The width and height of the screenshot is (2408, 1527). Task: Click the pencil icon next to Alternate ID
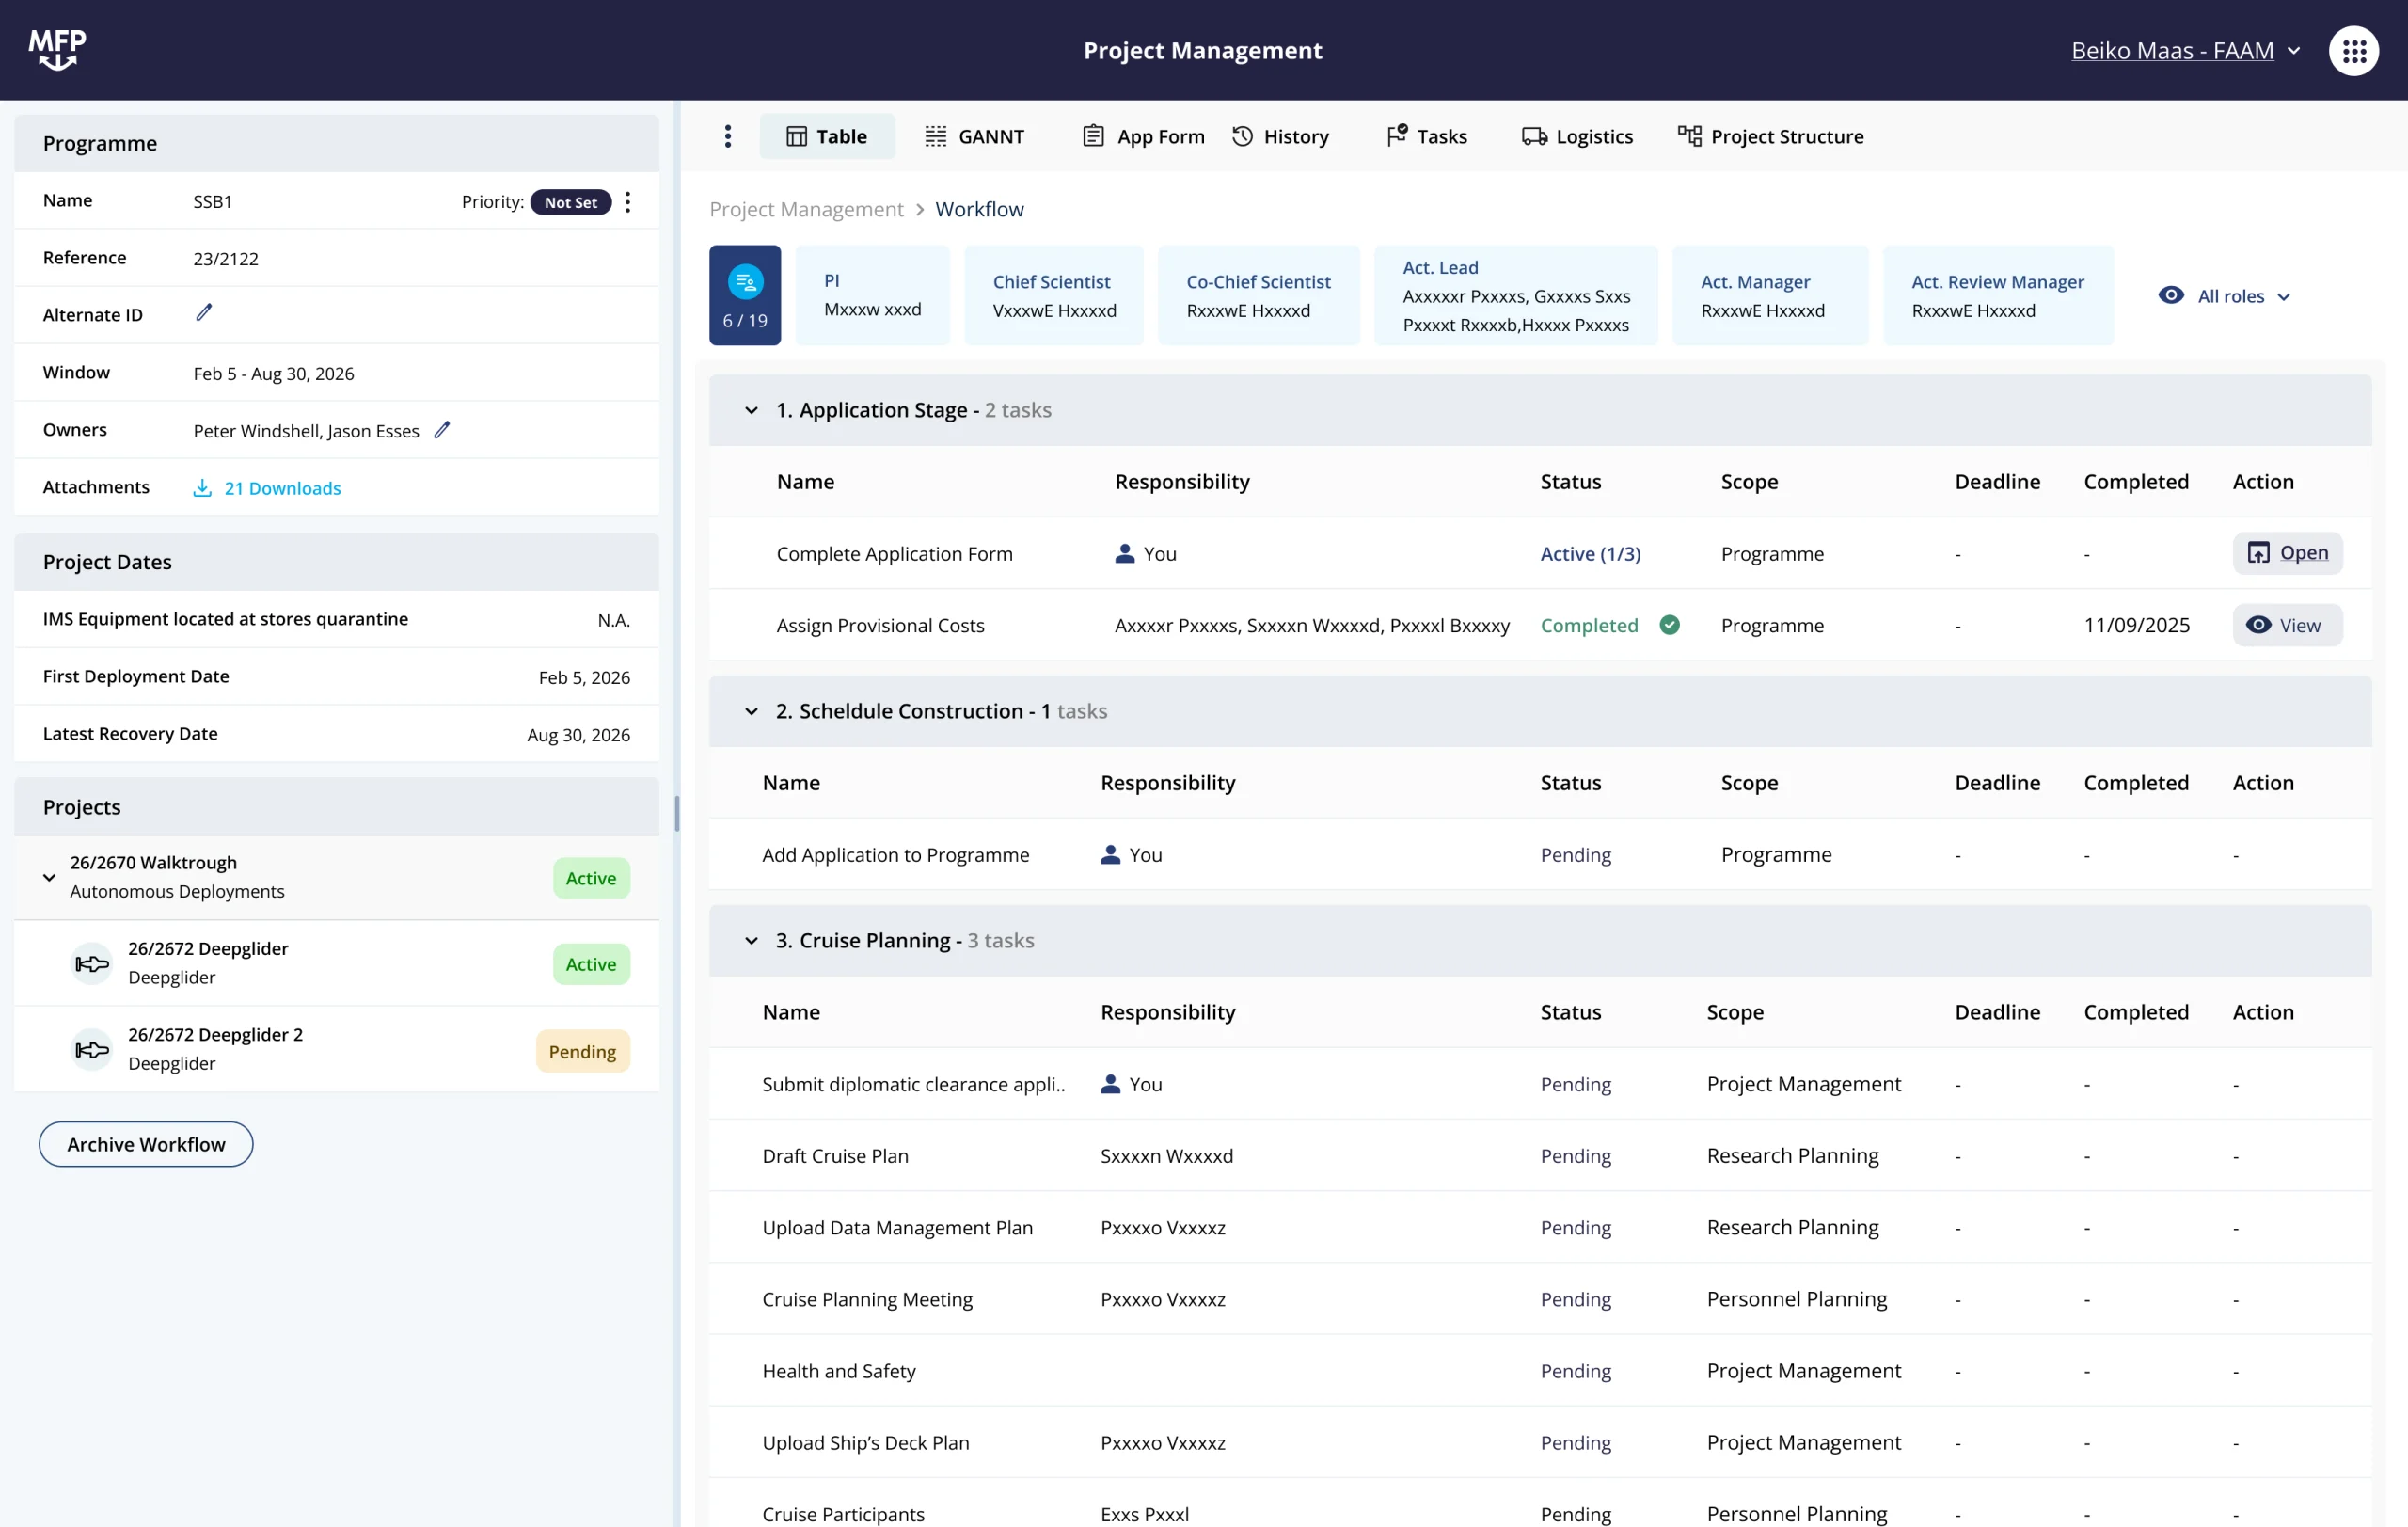[204, 313]
